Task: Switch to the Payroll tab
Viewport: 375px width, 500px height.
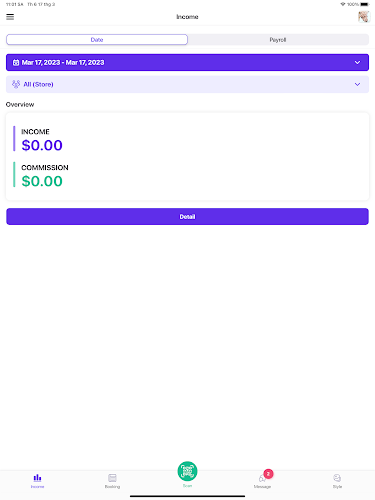Action: (278, 40)
